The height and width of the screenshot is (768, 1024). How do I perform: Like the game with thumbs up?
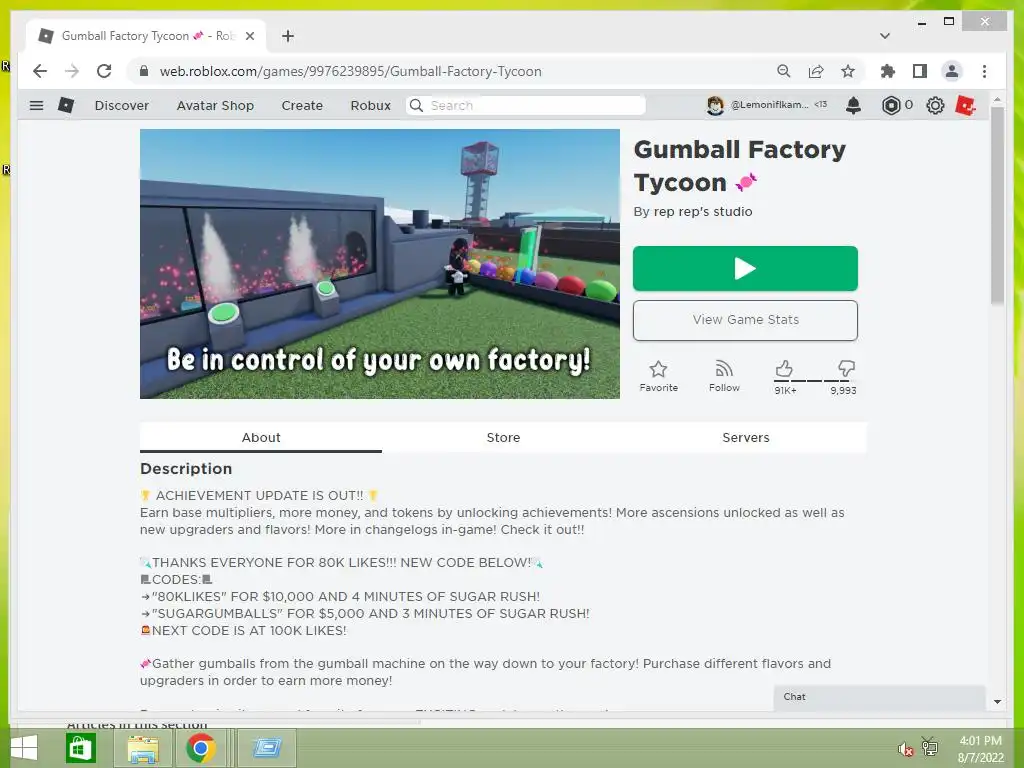point(784,369)
